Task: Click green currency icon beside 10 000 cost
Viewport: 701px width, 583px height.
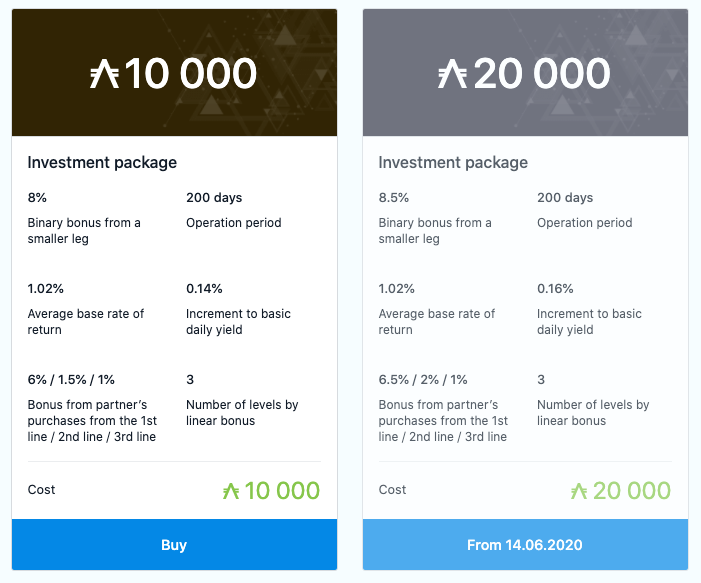Action: (231, 491)
